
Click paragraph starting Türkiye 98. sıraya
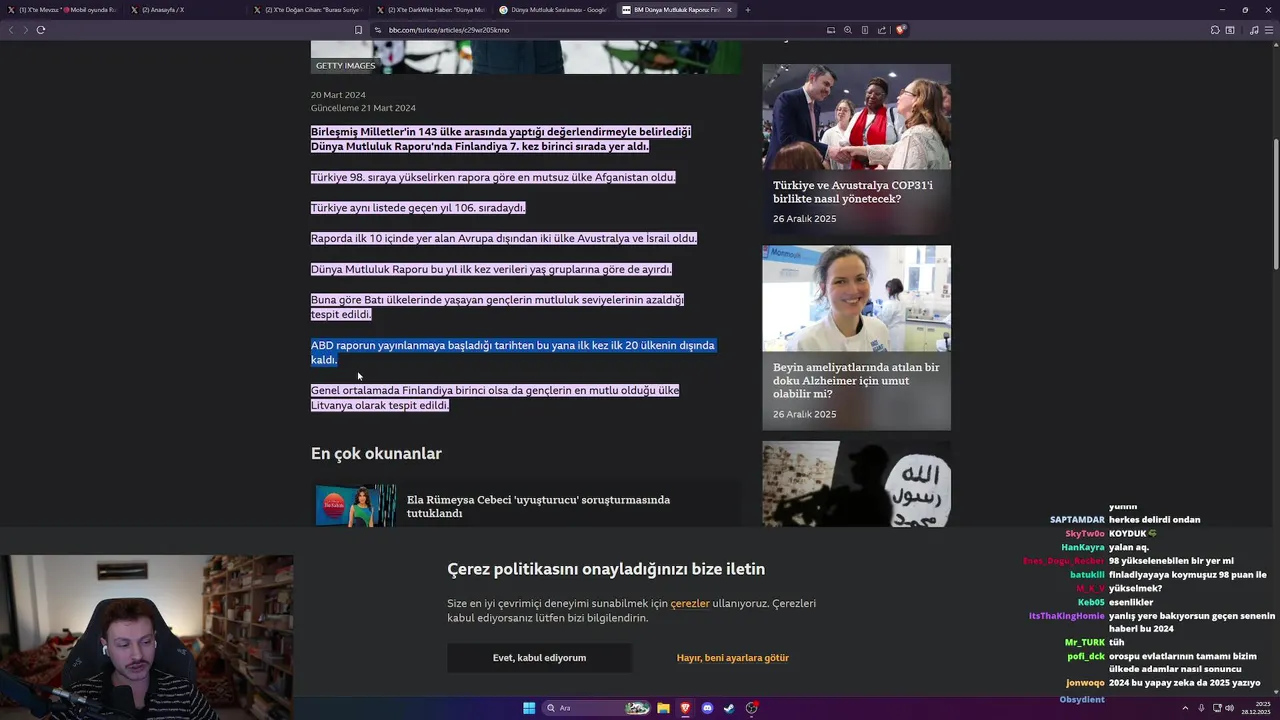coord(493,177)
